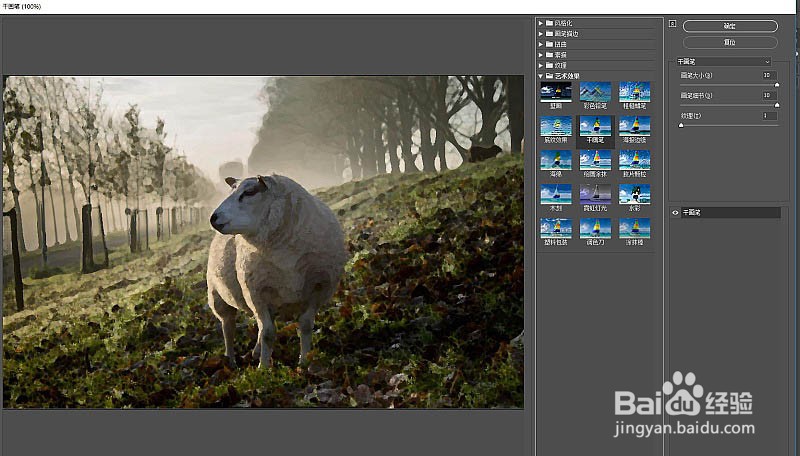Select the 涂抹棒 (Smudge Stick) filter thumbnail
Viewport: 800px width, 456px height.
[x=634, y=229]
